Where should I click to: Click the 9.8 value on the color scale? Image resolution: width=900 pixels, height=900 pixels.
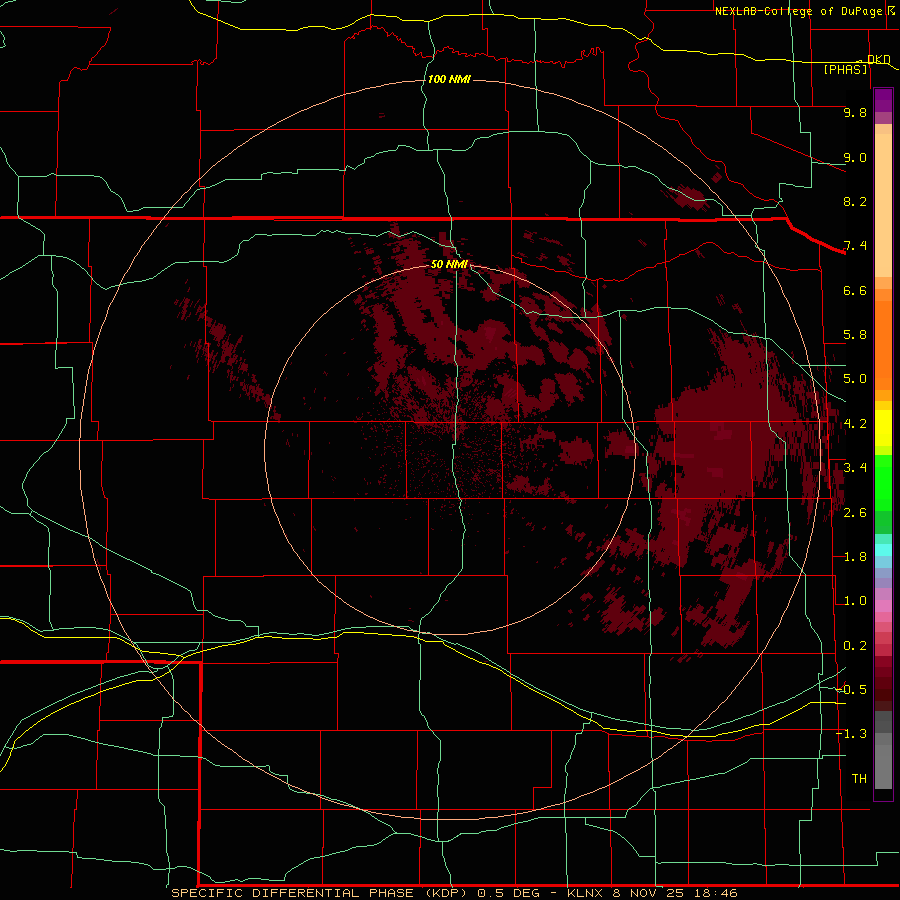click(x=855, y=112)
